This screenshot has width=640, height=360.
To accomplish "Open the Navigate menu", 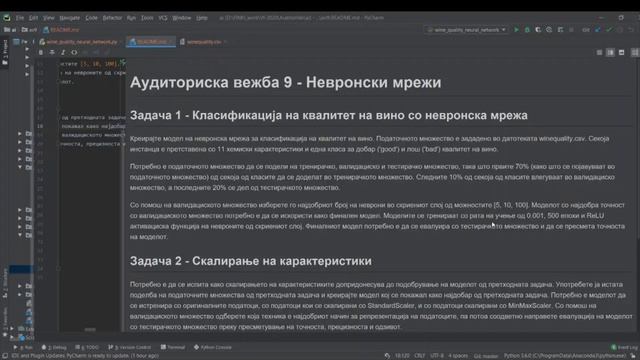I will click(x=70, y=18).
